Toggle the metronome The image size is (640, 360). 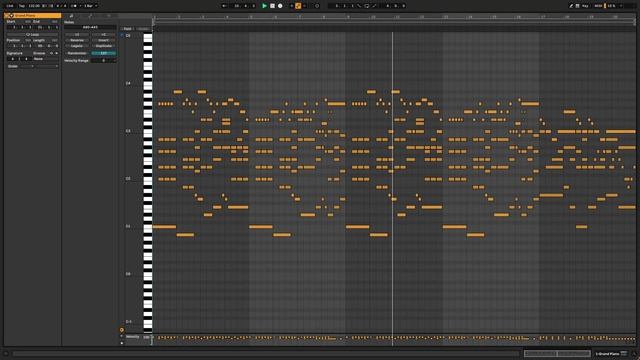click(73, 6)
